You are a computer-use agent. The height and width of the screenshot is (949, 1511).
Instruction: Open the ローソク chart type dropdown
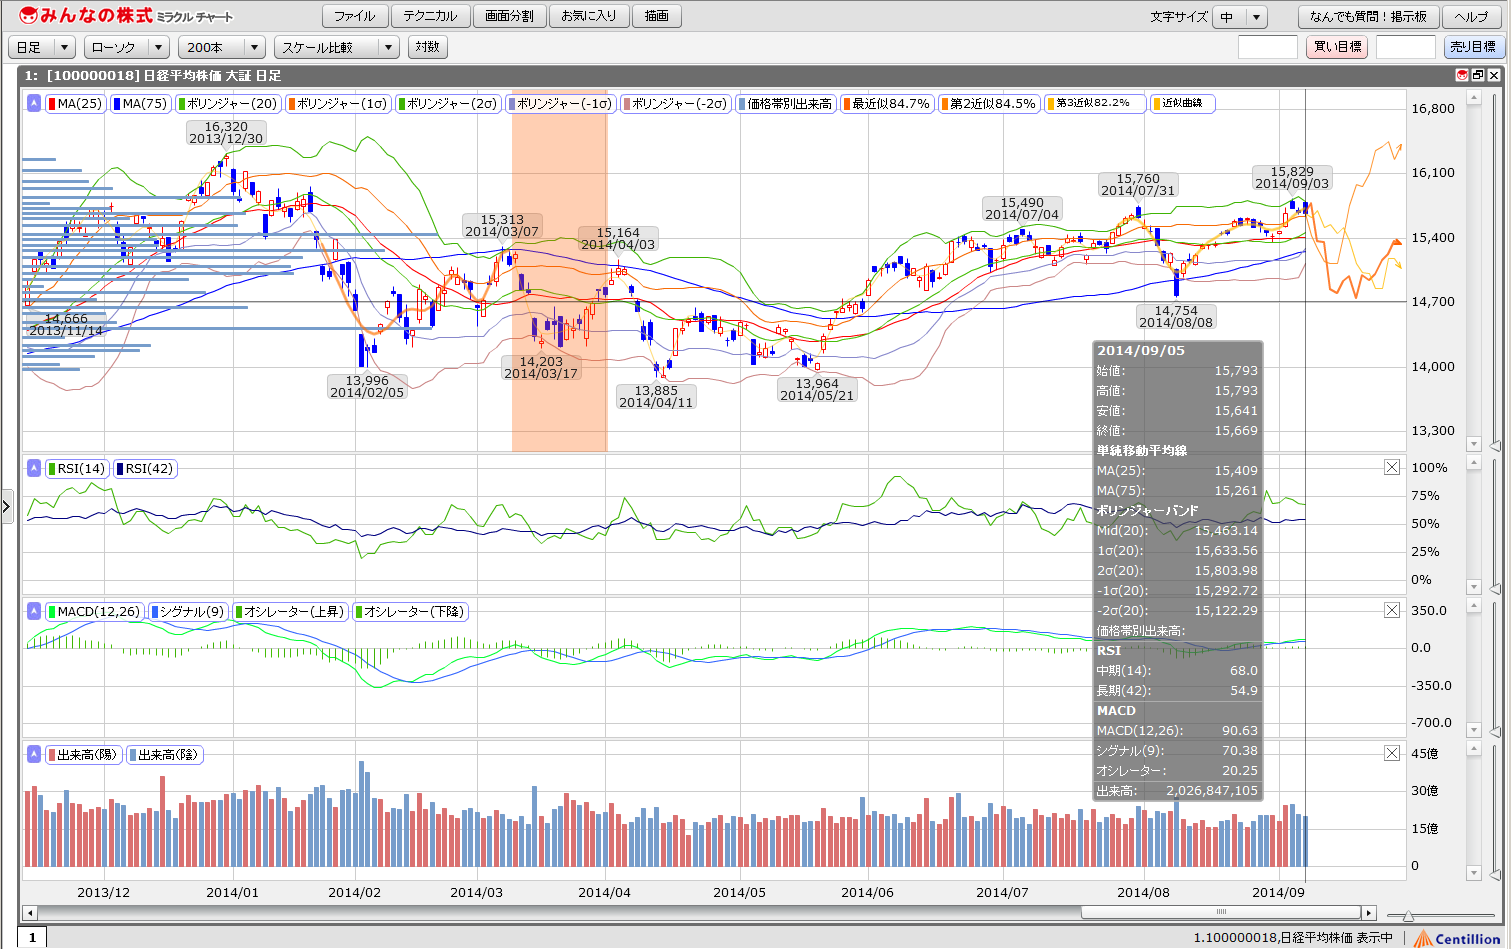point(126,47)
